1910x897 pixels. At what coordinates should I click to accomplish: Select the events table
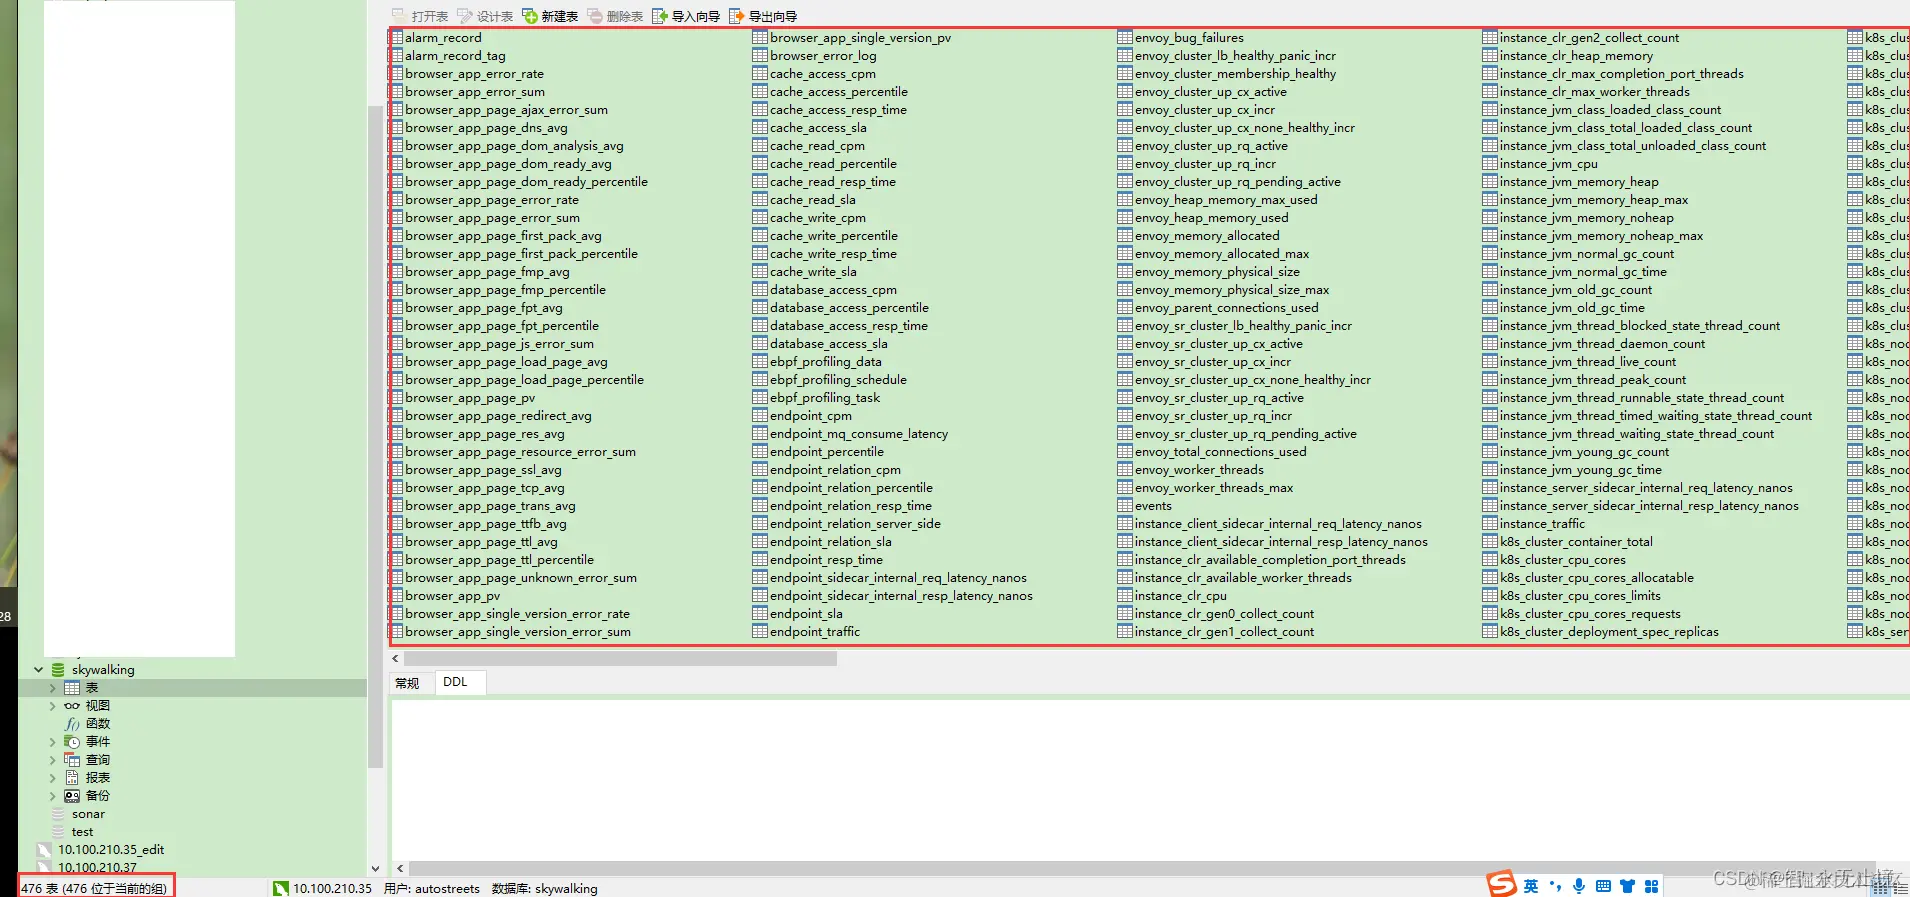pos(1153,506)
